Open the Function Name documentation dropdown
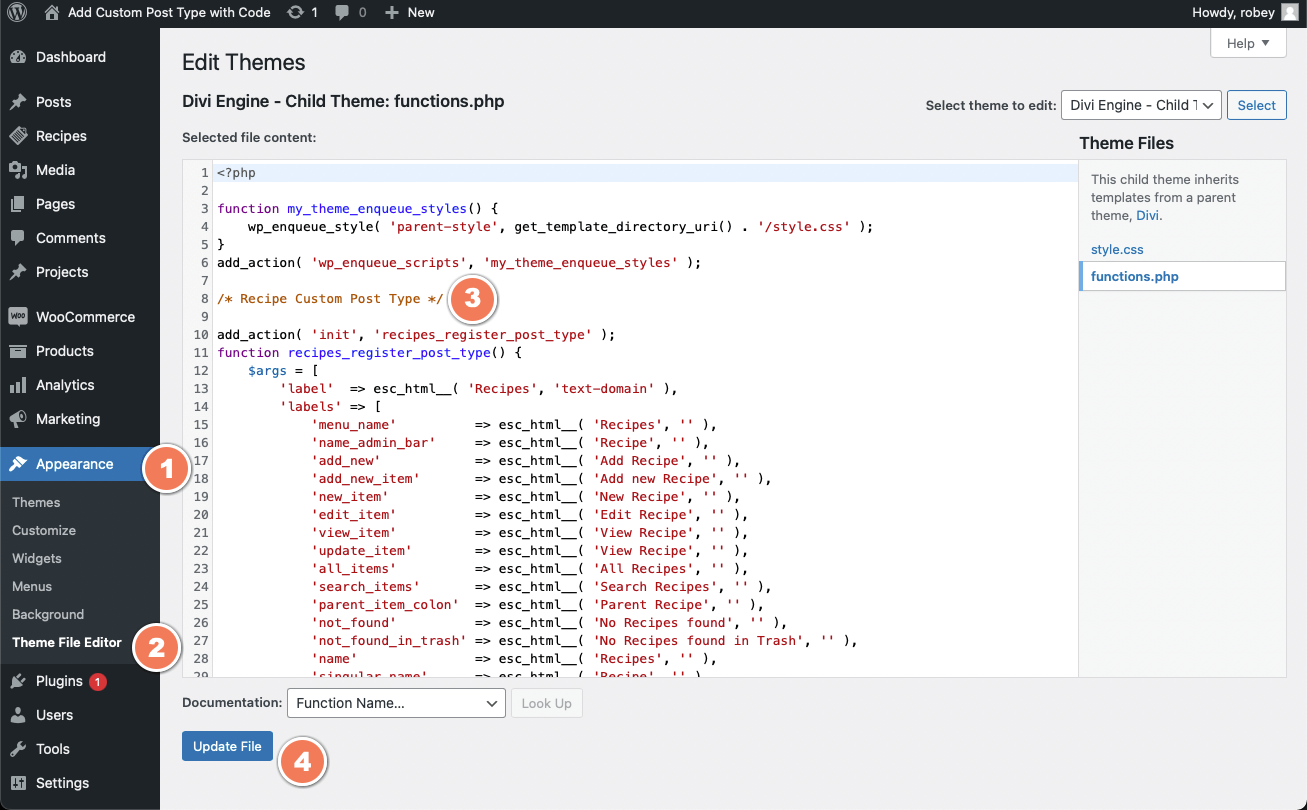This screenshot has height=810, width=1307. [x=396, y=703]
